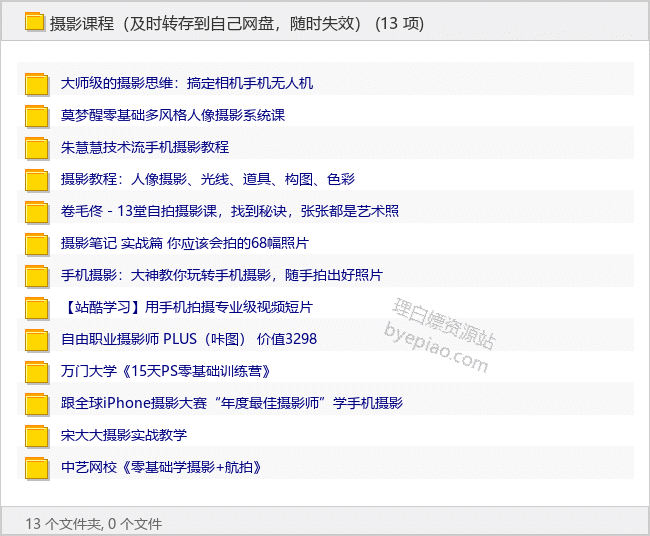Image resolution: width=650 pixels, height=536 pixels.
Task: Click the header title 摄影课程 (13 项)
Action: click(x=237, y=24)
